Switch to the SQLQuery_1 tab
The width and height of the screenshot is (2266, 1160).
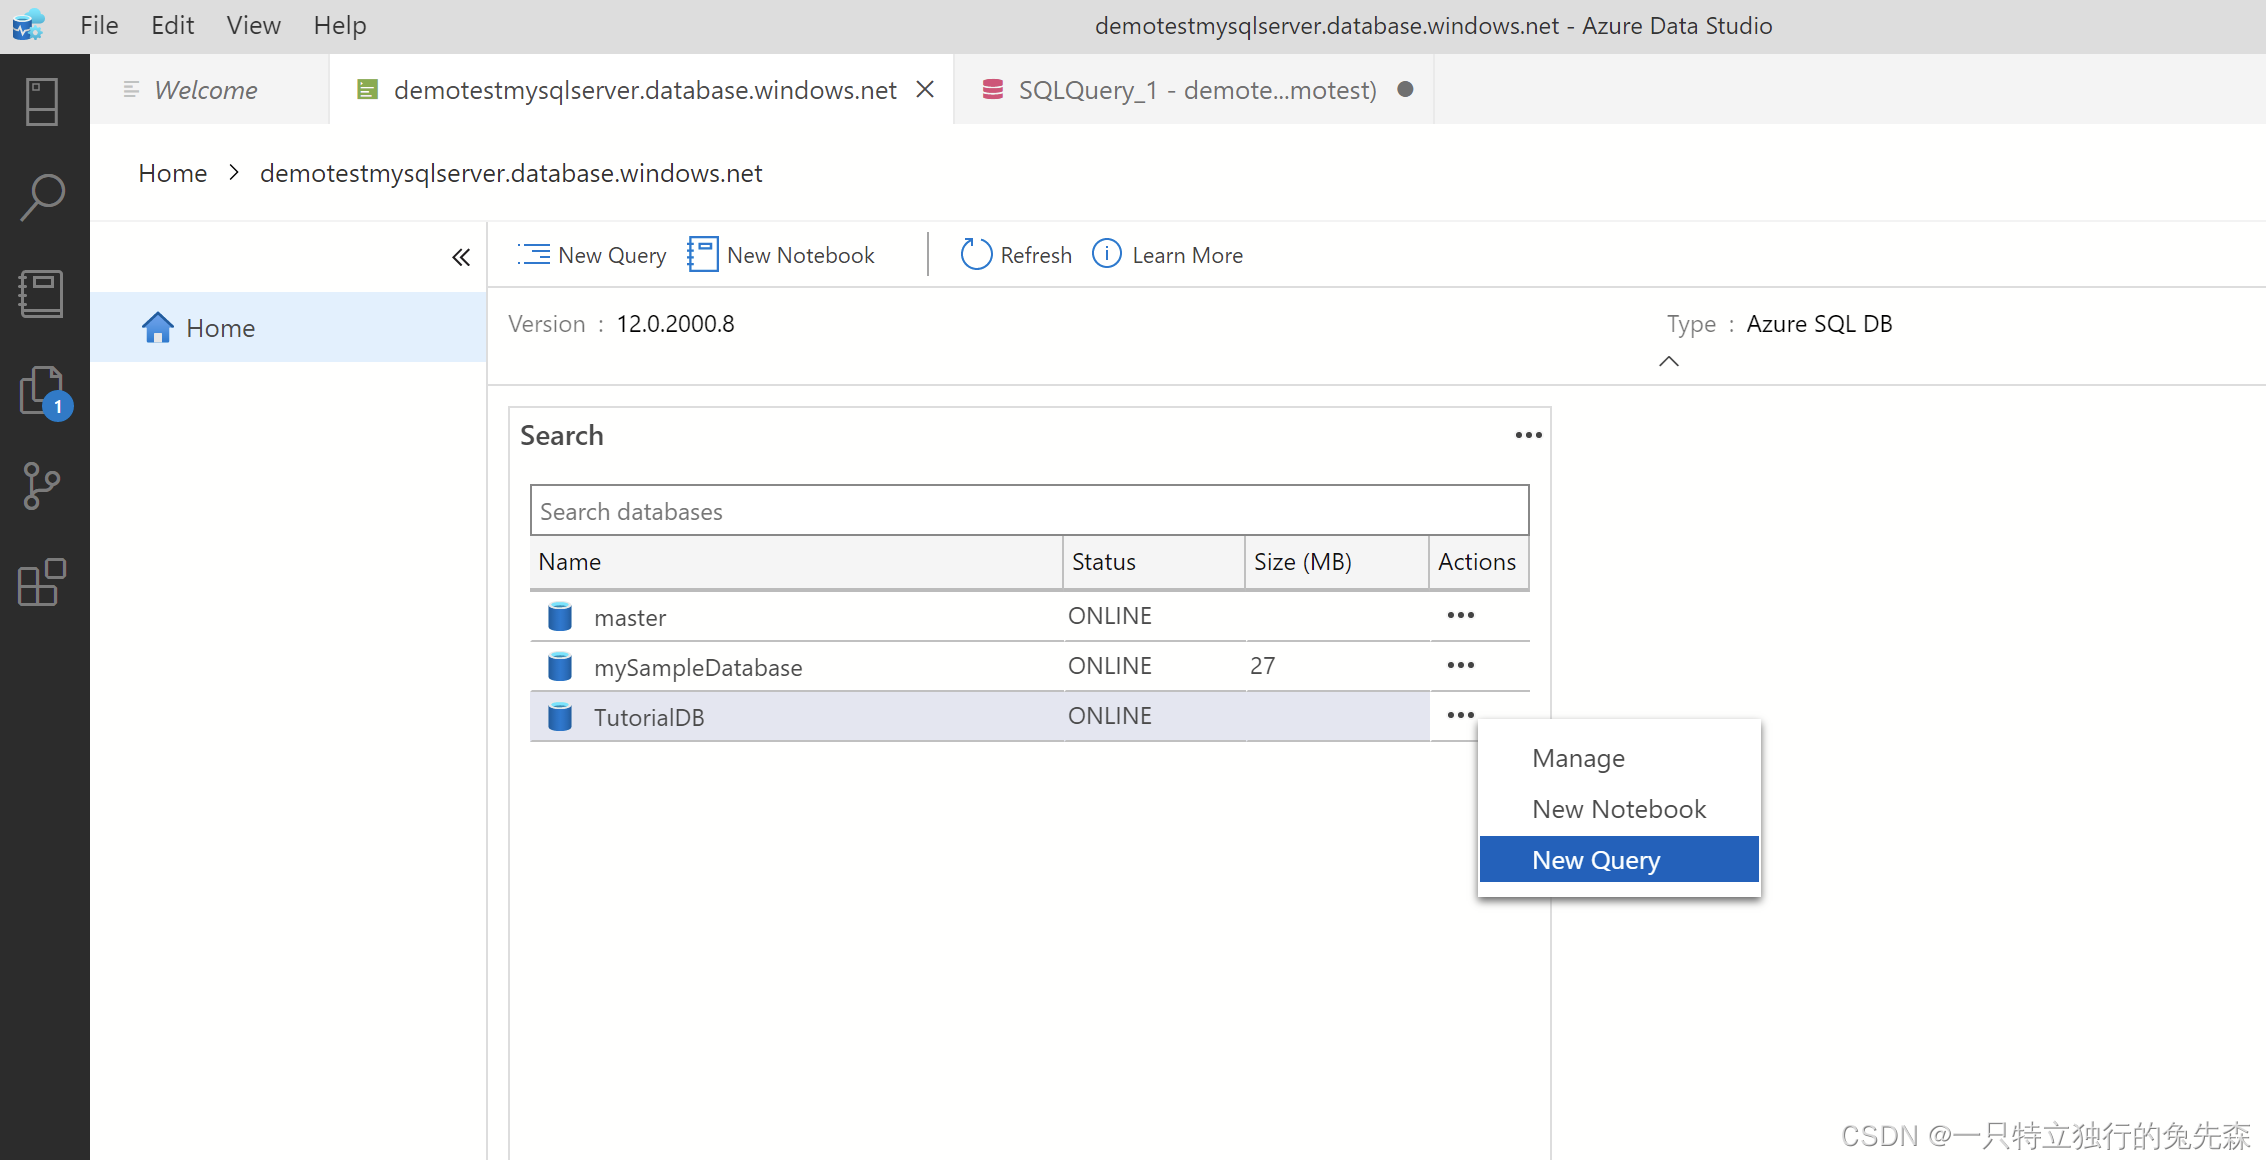pyautogui.click(x=1196, y=90)
